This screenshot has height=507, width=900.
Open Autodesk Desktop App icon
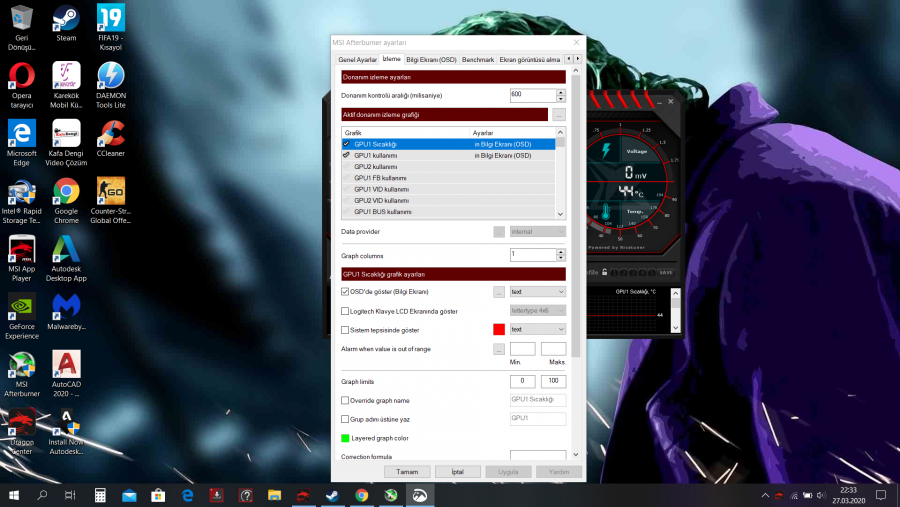(66, 258)
